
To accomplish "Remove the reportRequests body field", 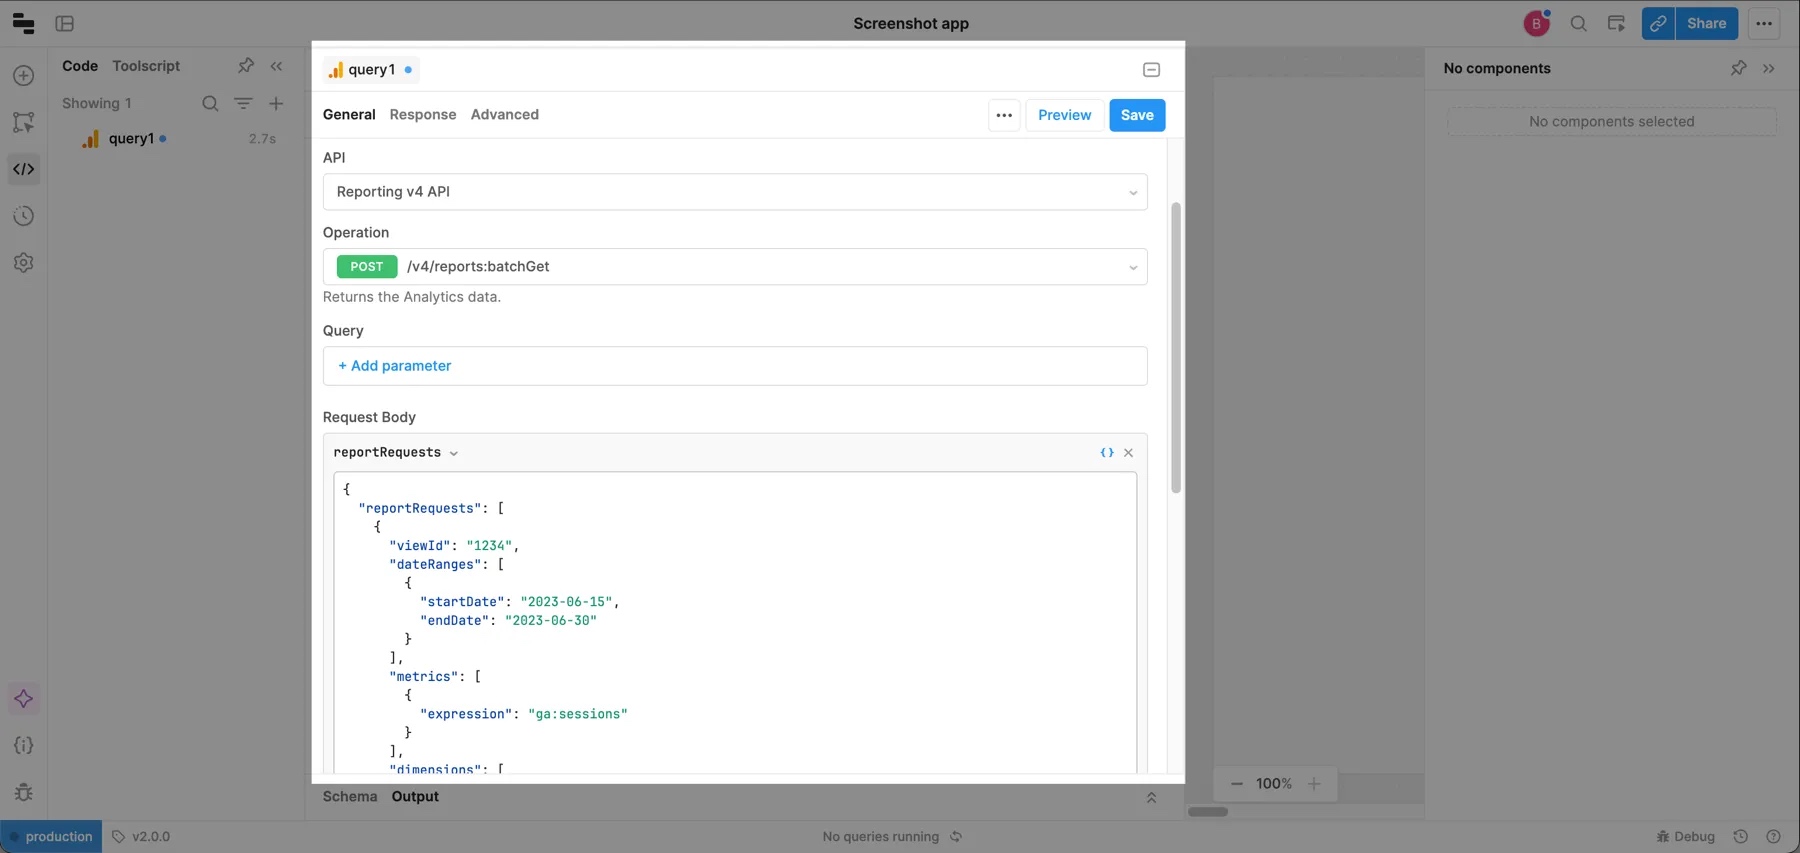I will [1129, 453].
